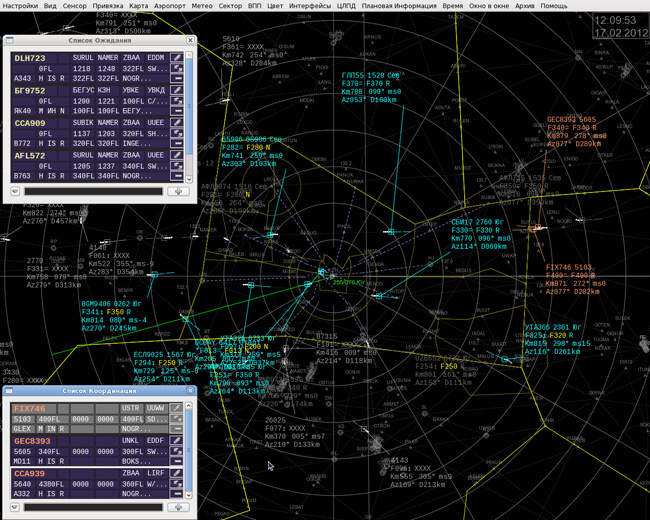Open the Настройки menu
This screenshot has height=520, width=650.
[20, 6]
